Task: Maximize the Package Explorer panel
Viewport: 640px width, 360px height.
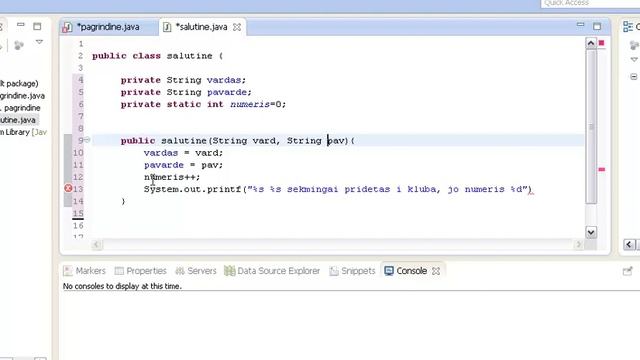Action: (x=37, y=27)
